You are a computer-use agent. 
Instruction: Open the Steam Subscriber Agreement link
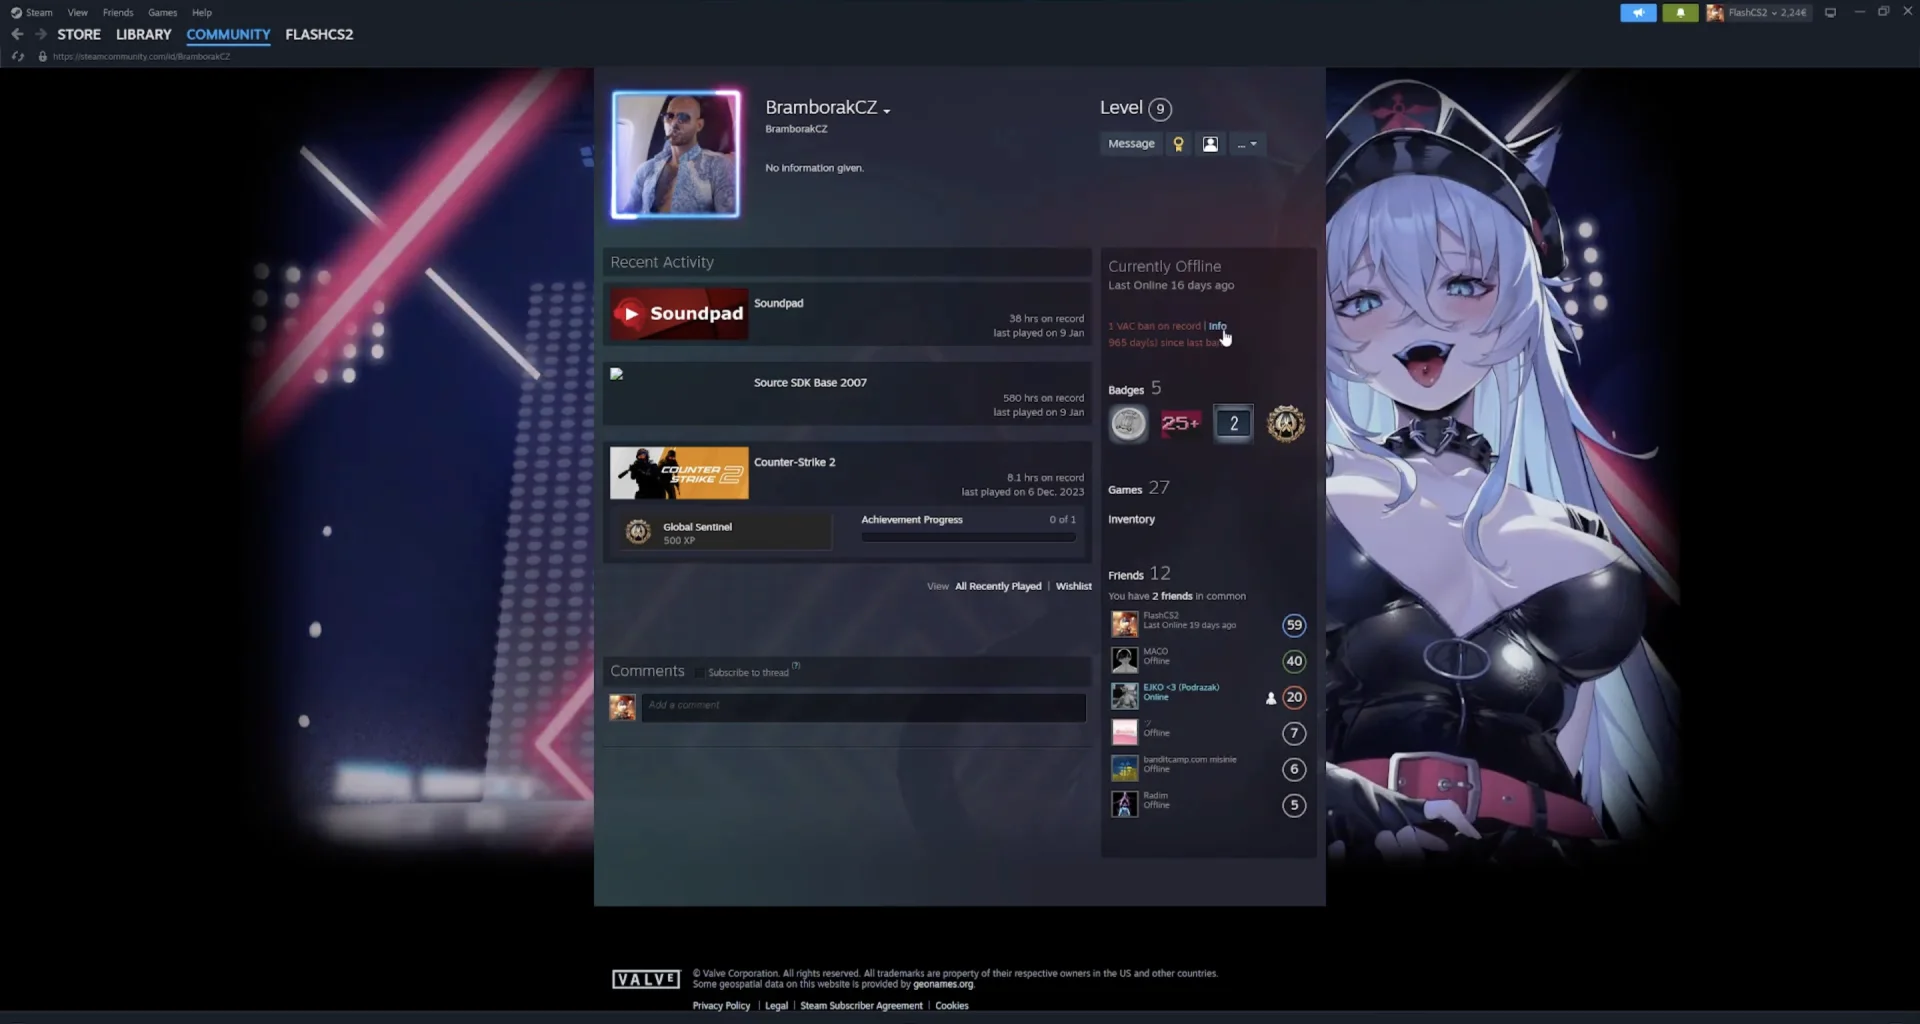click(x=861, y=1006)
